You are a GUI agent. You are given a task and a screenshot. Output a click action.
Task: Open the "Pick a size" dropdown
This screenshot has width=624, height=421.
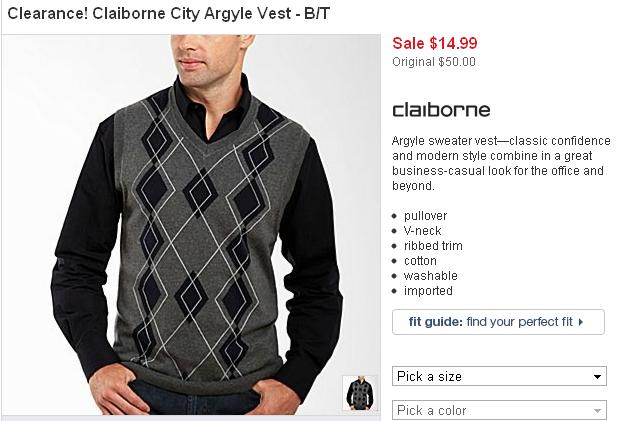click(x=499, y=376)
